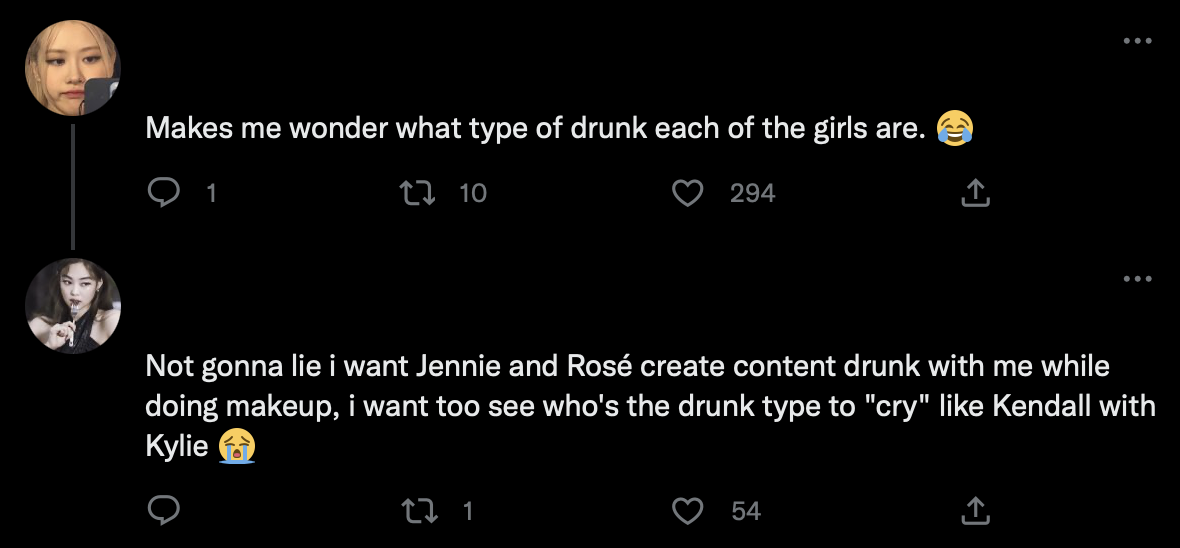
Task: Reply to the 'Not gonna lie' tweet
Action: [162, 511]
